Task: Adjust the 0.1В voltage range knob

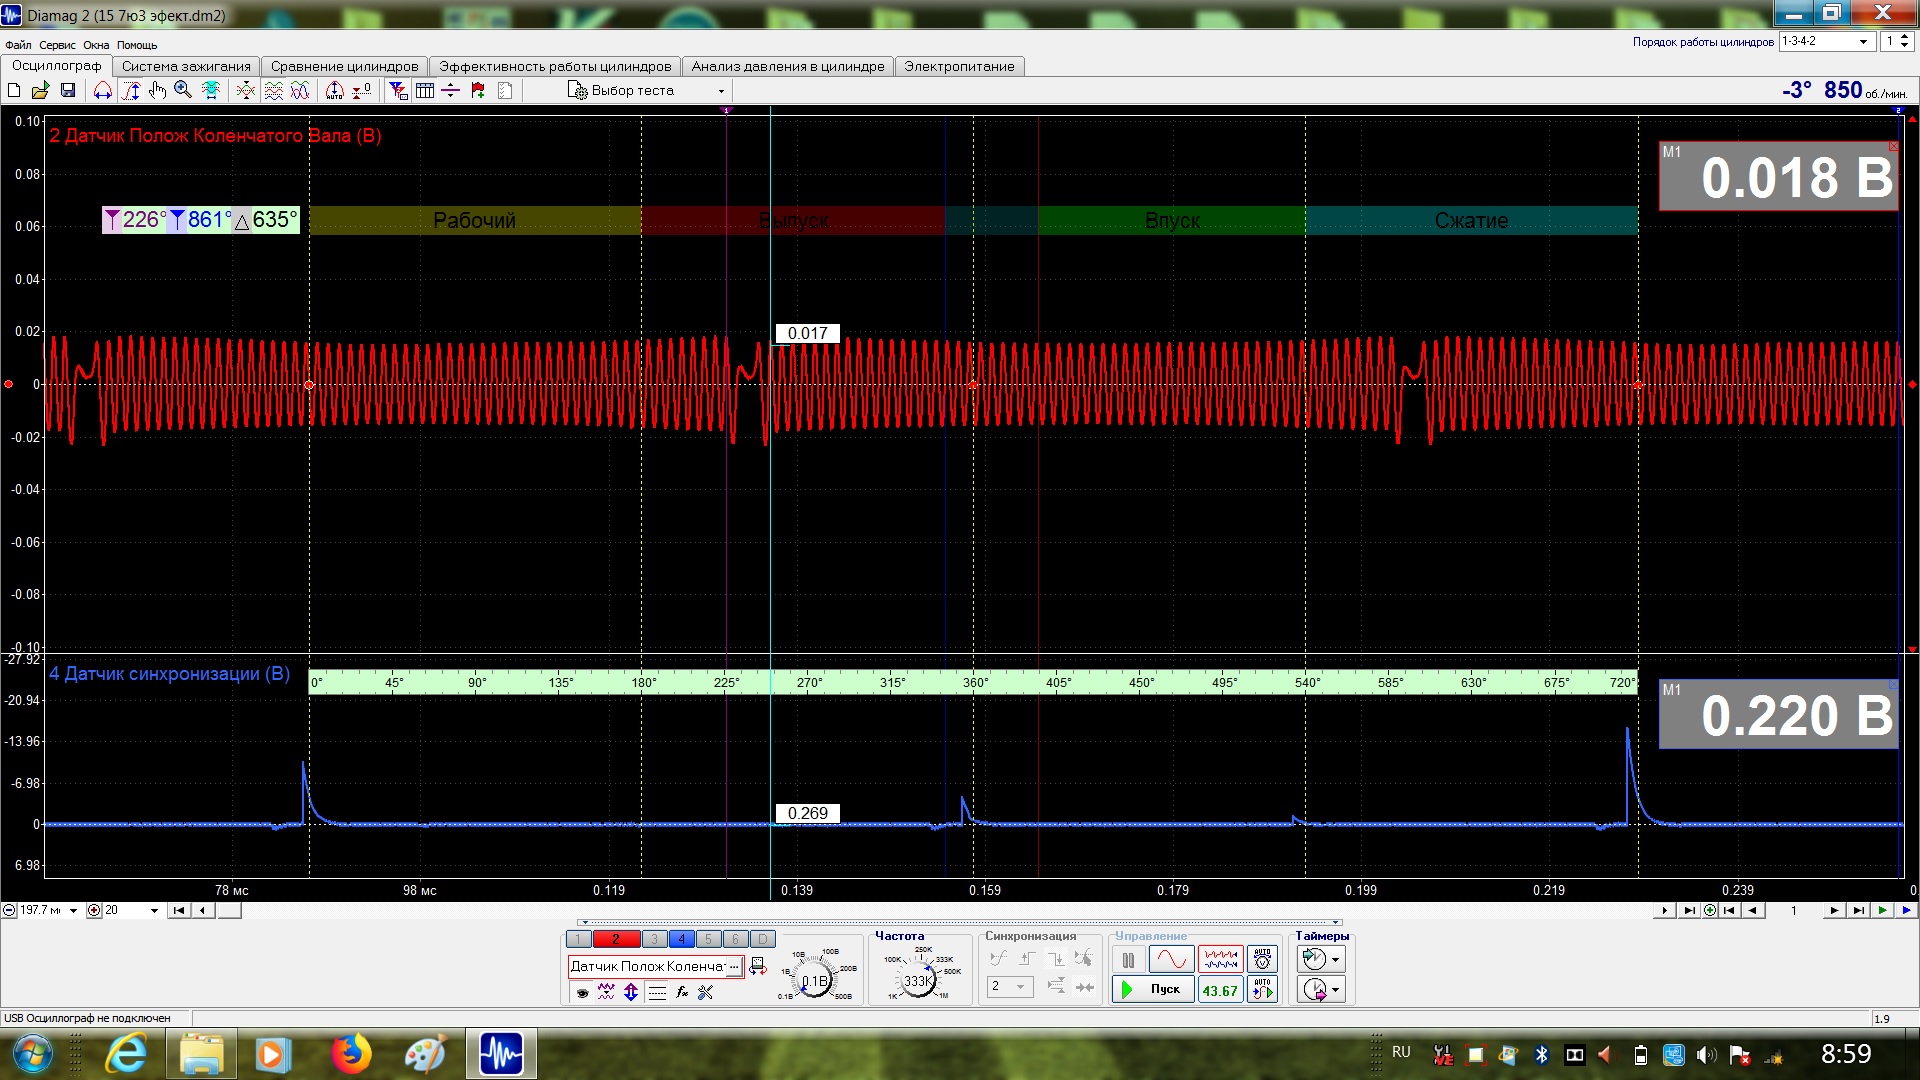Action: tap(815, 980)
